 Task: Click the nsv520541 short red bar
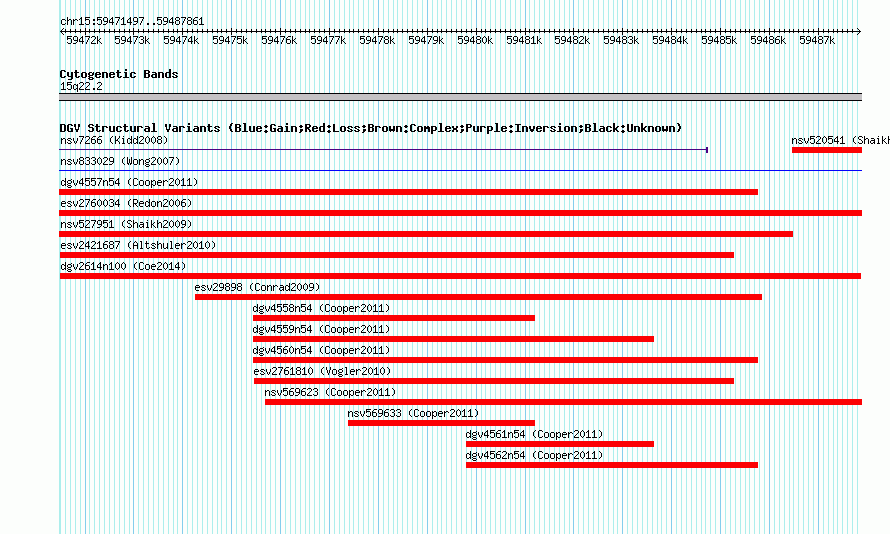tap(827, 150)
